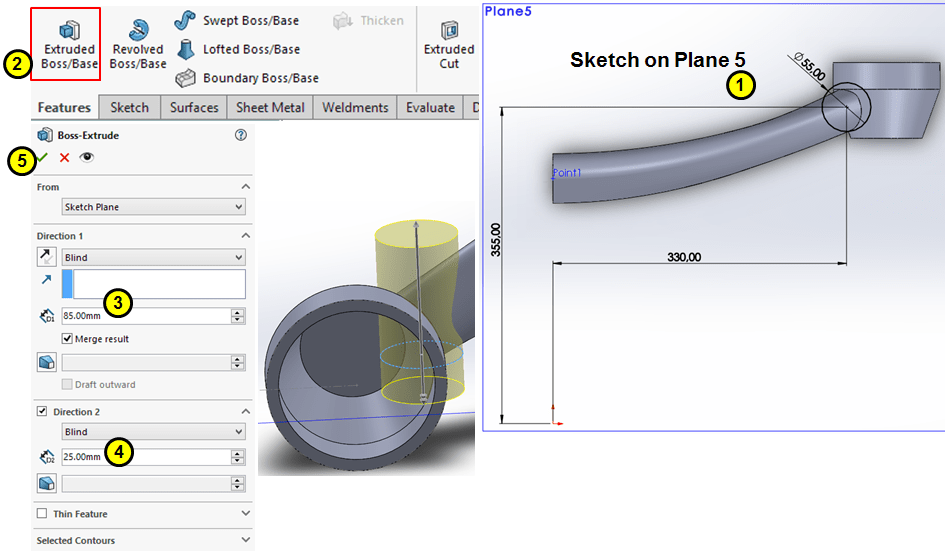This screenshot has width=945, height=551.
Task: Toggle detailed preview eye icon
Action: point(87,158)
